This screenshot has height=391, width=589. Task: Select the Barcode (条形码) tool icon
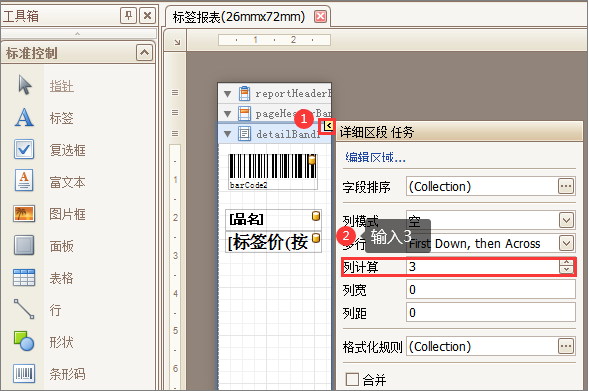24,373
